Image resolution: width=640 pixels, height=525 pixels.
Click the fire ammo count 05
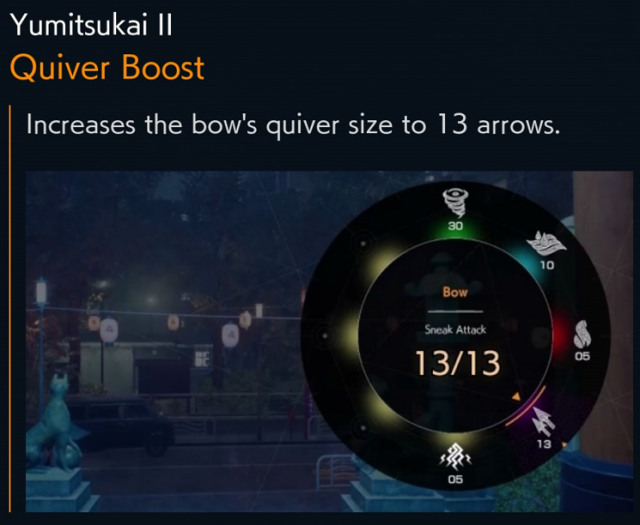[582, 356]
